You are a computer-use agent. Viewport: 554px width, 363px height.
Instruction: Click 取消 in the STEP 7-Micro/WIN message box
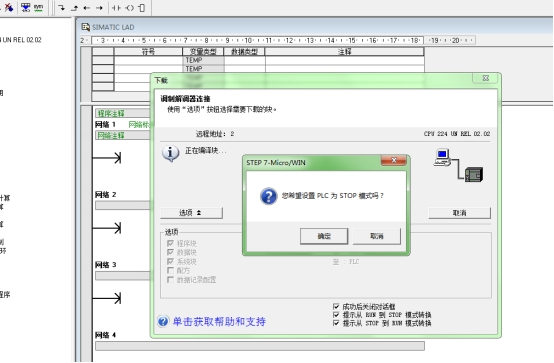pos(377,236)
